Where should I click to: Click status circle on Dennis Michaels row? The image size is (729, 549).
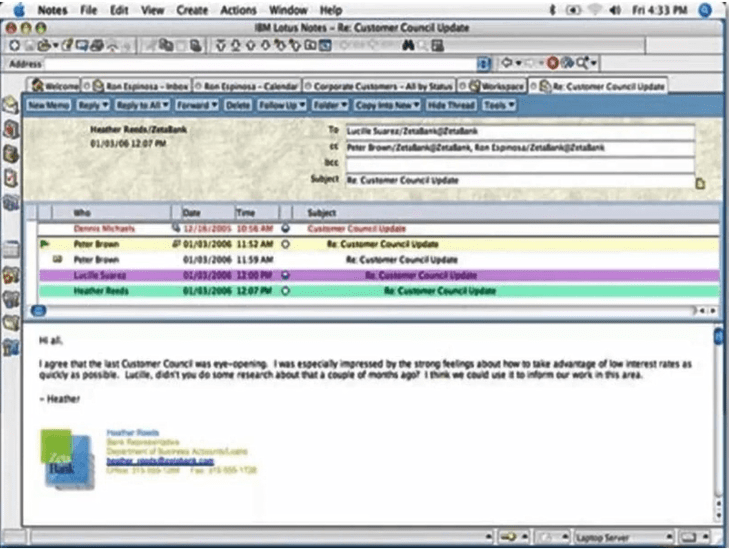(286, 229)
